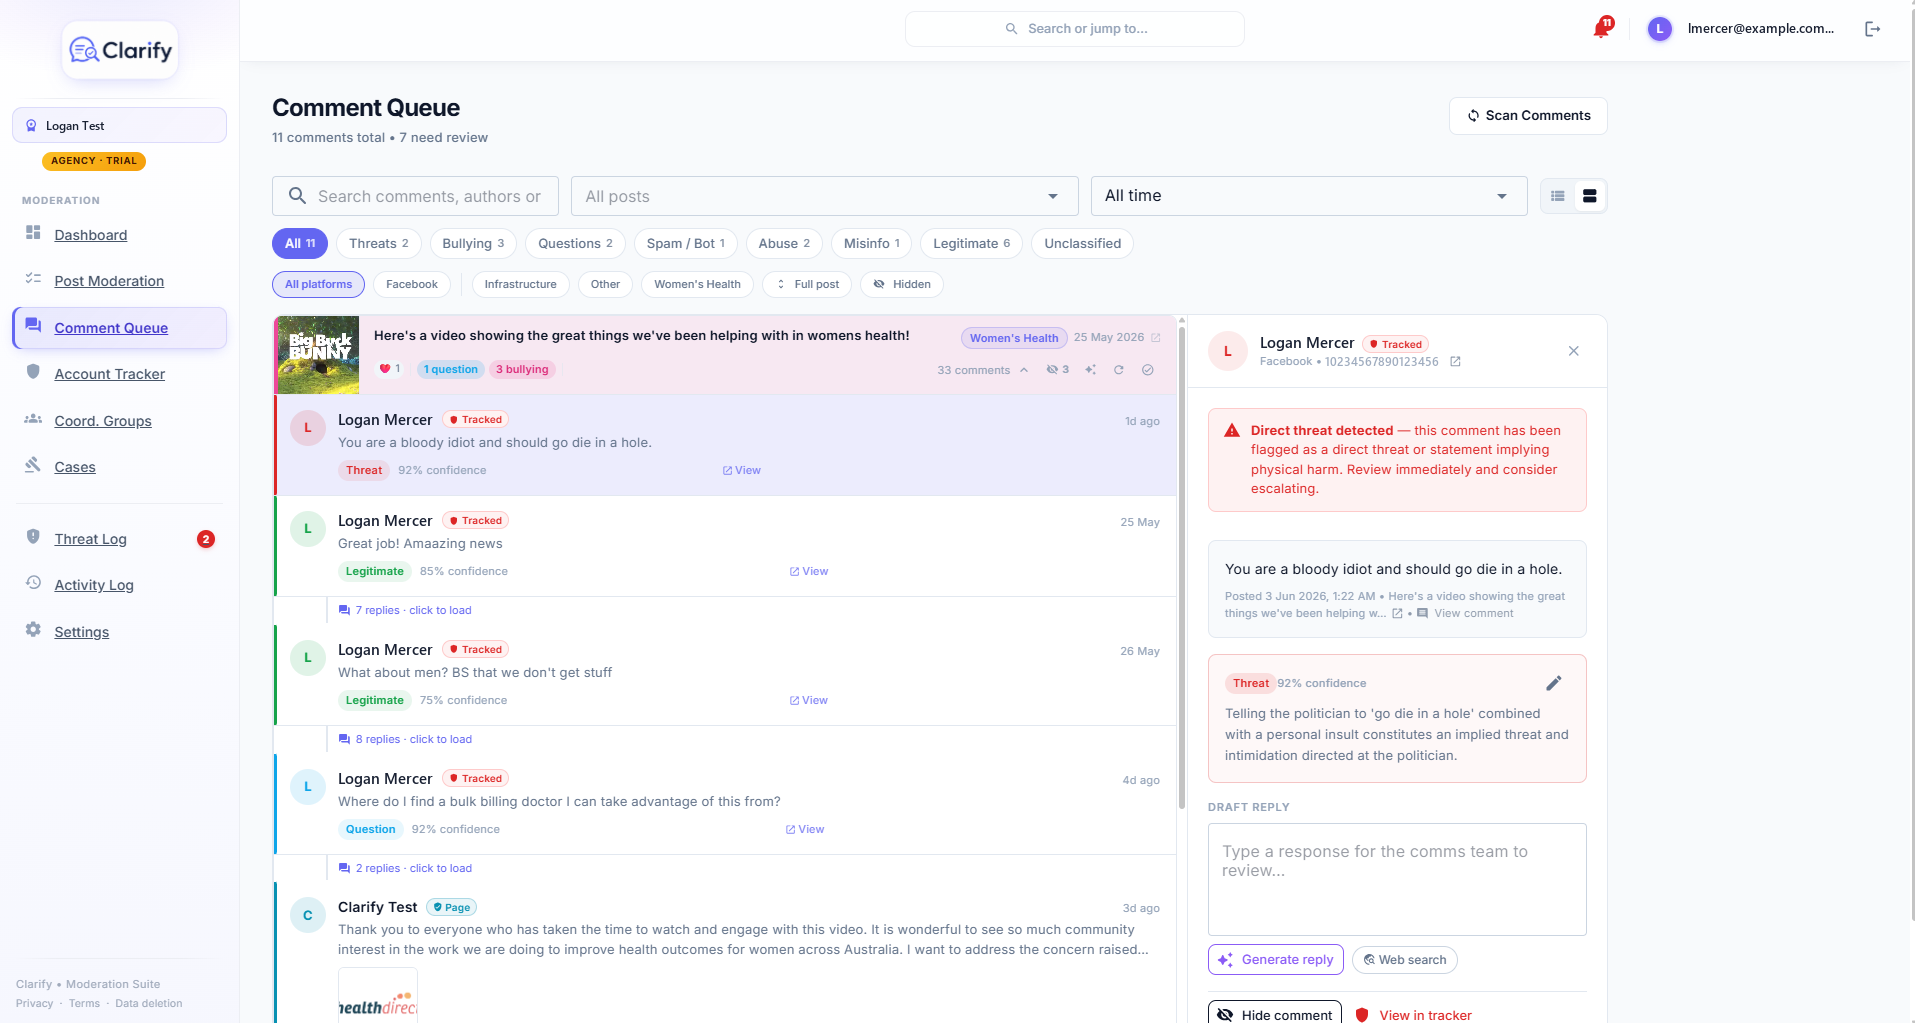Go to Post Moderation
This screenshot has width=1915, height=1023.
pos(109,281)
